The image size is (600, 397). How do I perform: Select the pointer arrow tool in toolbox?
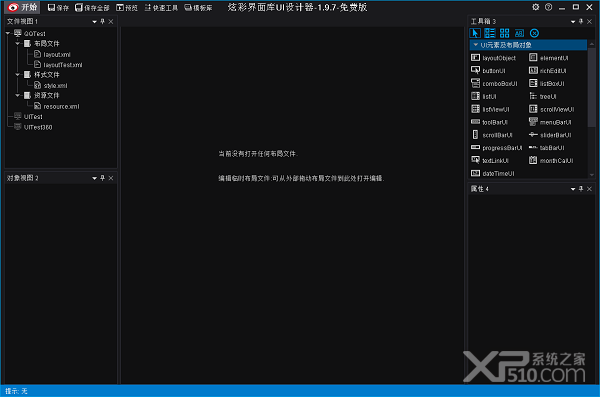point(475,33)
